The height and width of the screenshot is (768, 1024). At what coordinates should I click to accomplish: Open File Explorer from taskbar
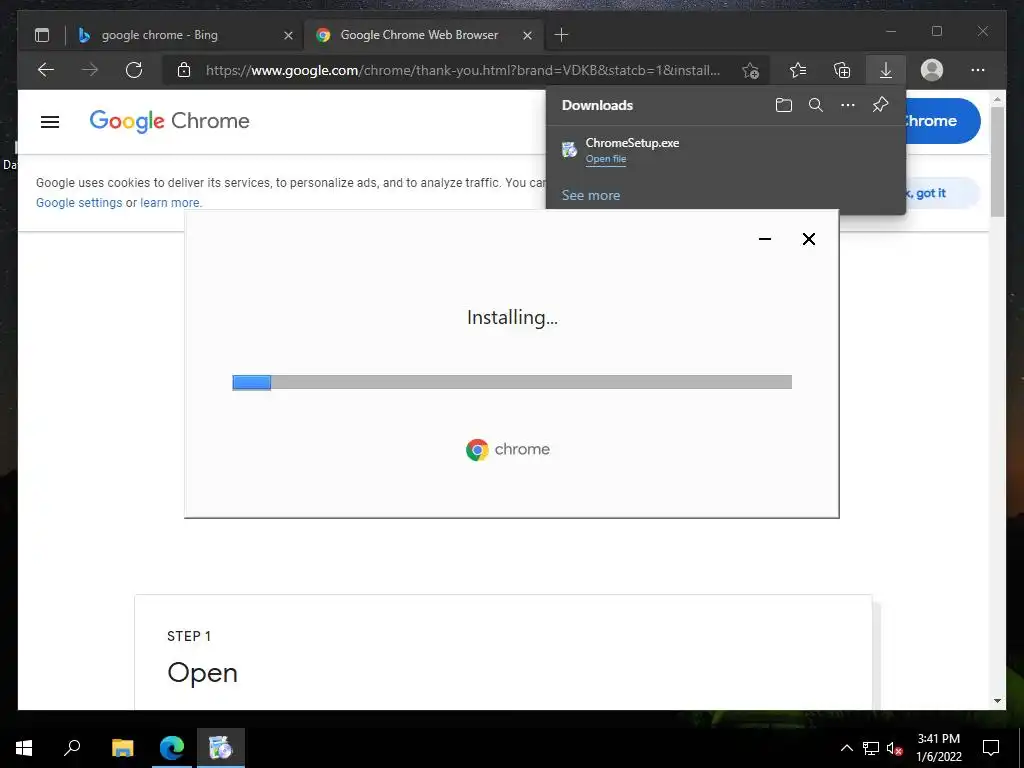122,748
